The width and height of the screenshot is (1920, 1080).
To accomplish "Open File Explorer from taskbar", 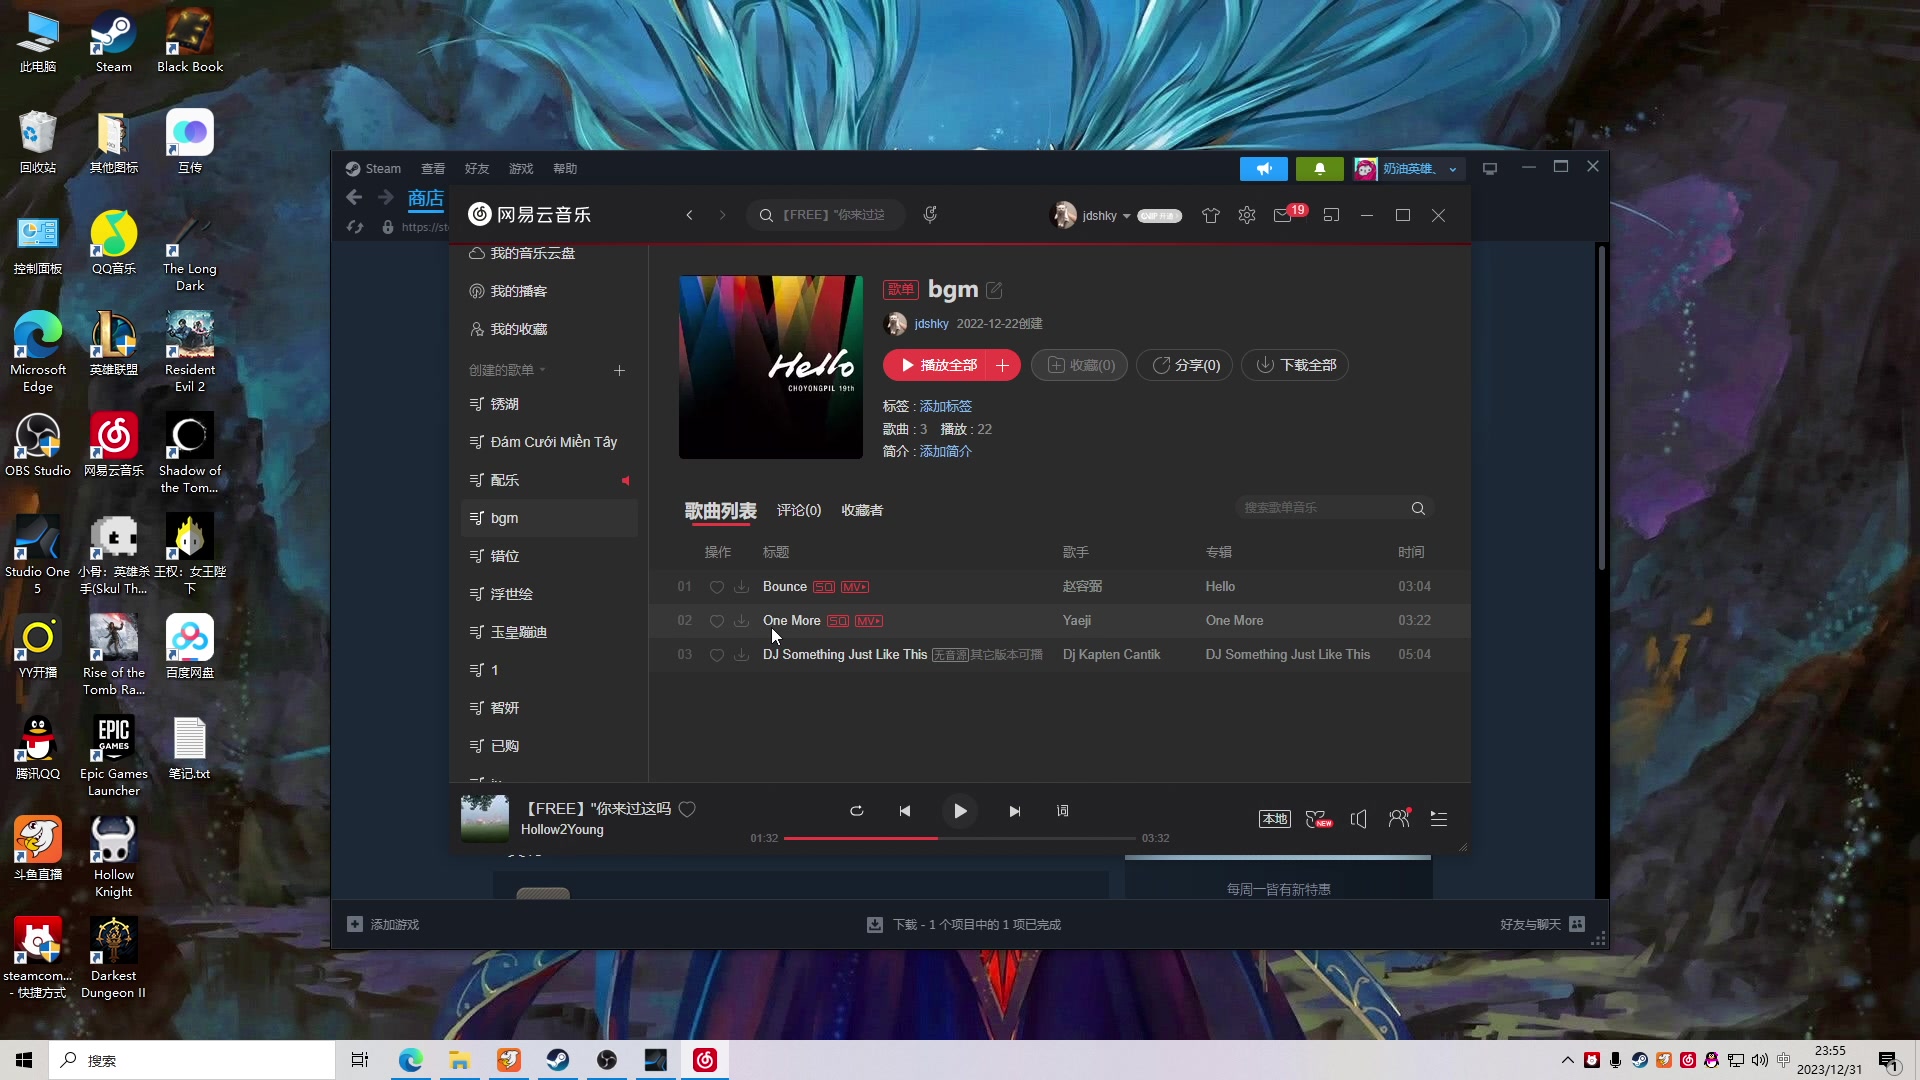I will [x=459, y=1060].
